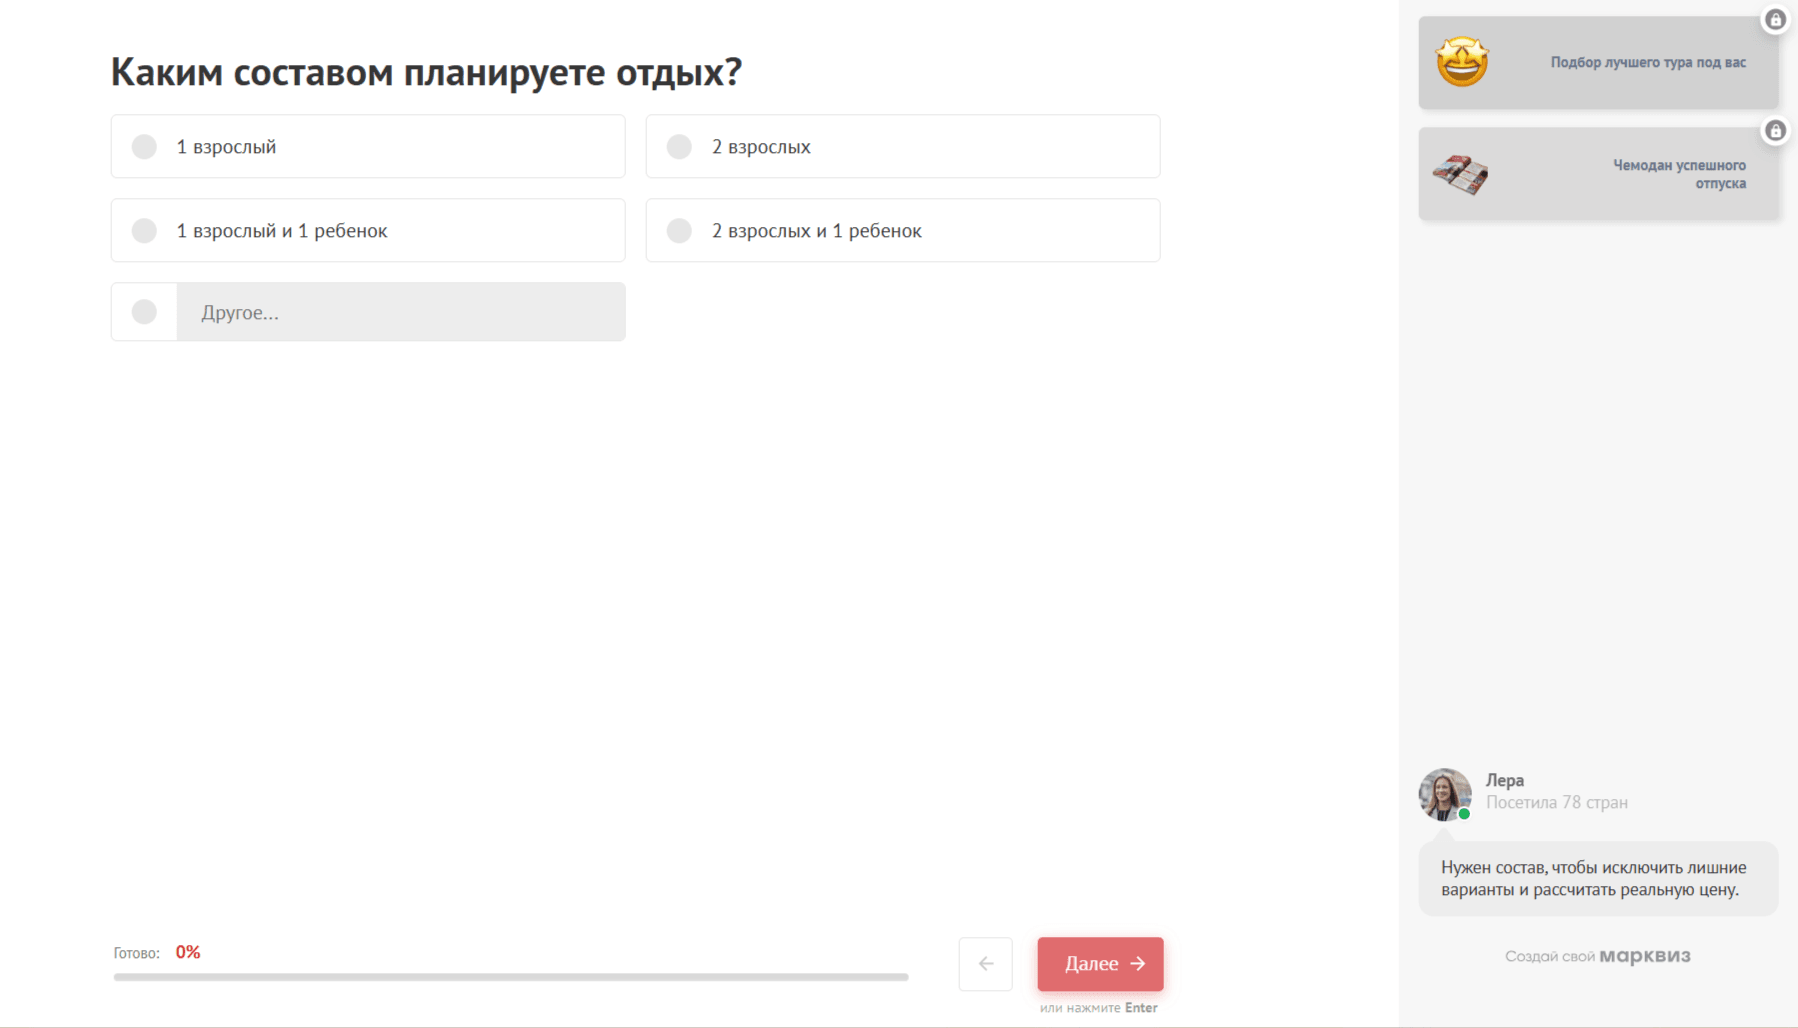The height and width of the screenshot is (1028, 1798).
Task: Click the suitcase magazine icon
Action: tap(1460, 174)
